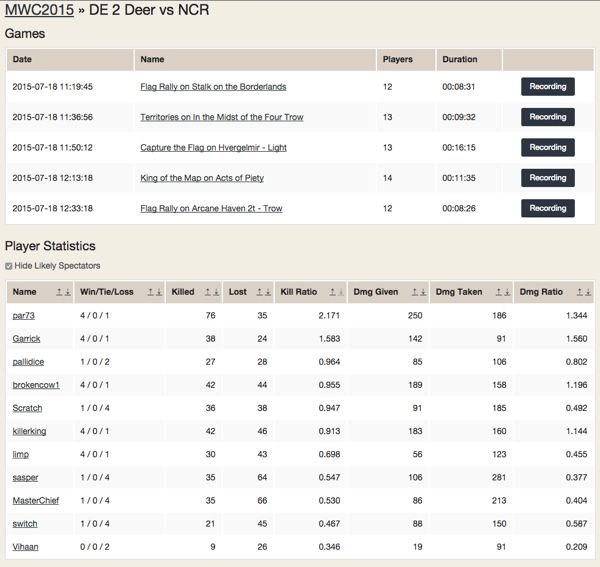The height and width of the screenshot is (567, 600).
Task: Sort Dmg Given column ascending arrow
Action: (x=414, y=292)
